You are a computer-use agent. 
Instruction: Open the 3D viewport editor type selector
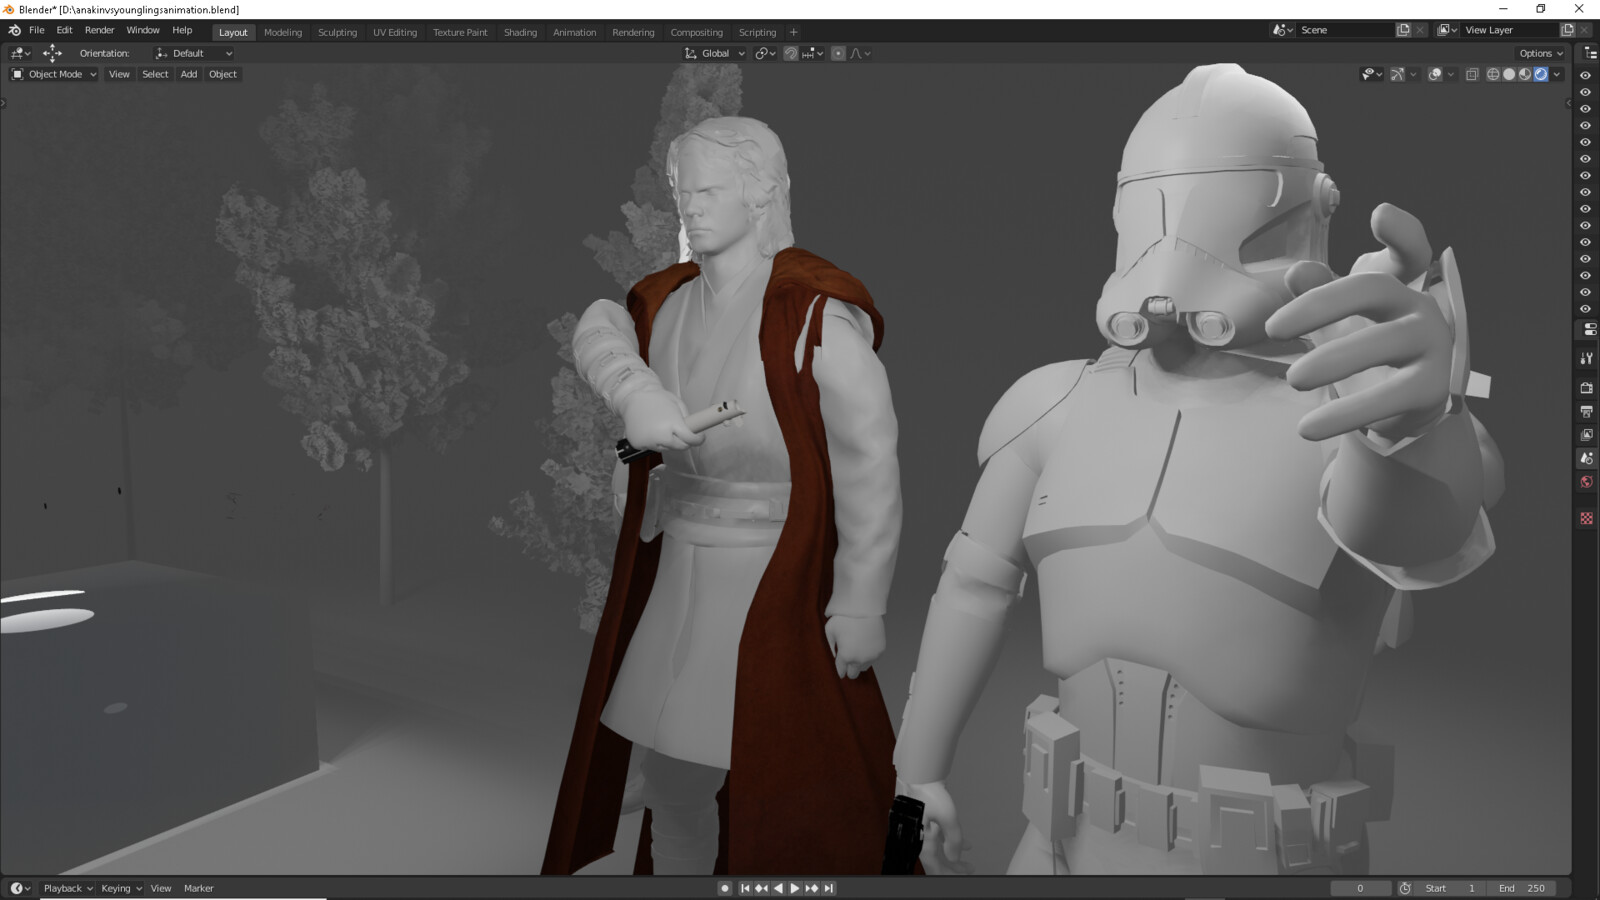click(20, 53)
